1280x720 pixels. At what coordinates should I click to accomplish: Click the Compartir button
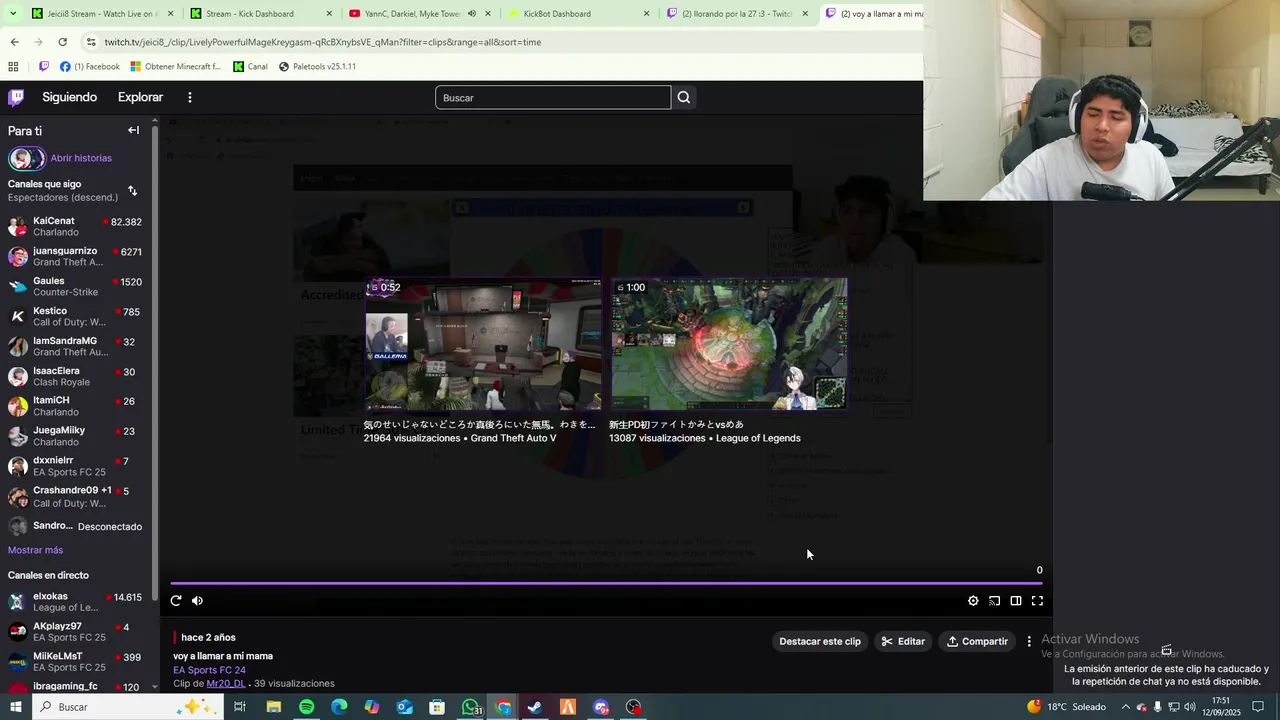point(977,641)
